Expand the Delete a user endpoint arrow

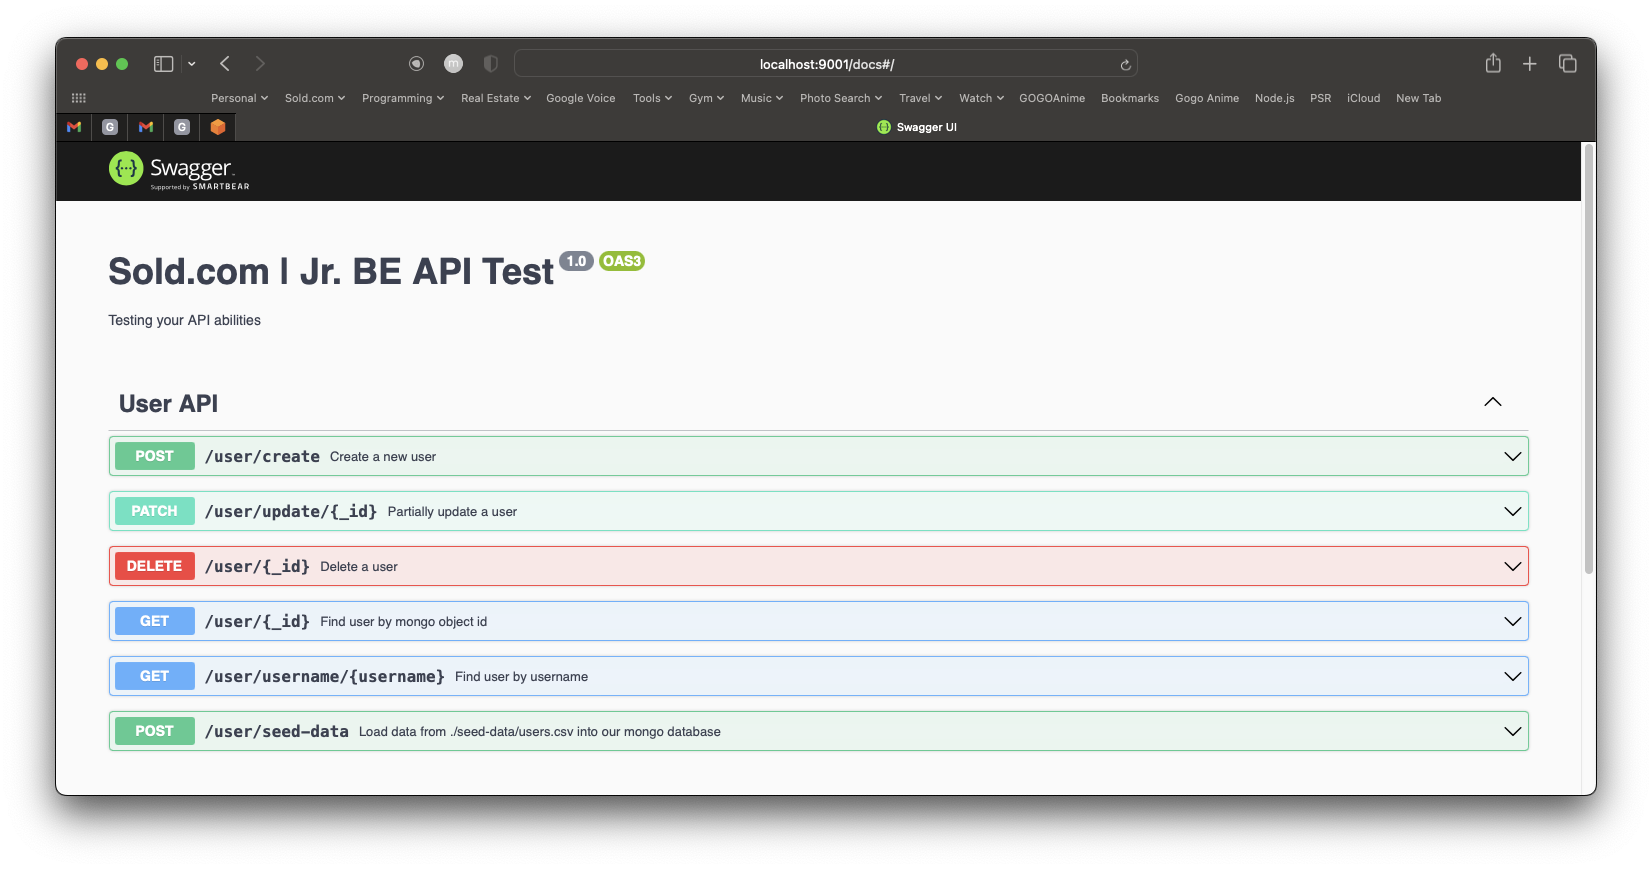point(1513,566)
